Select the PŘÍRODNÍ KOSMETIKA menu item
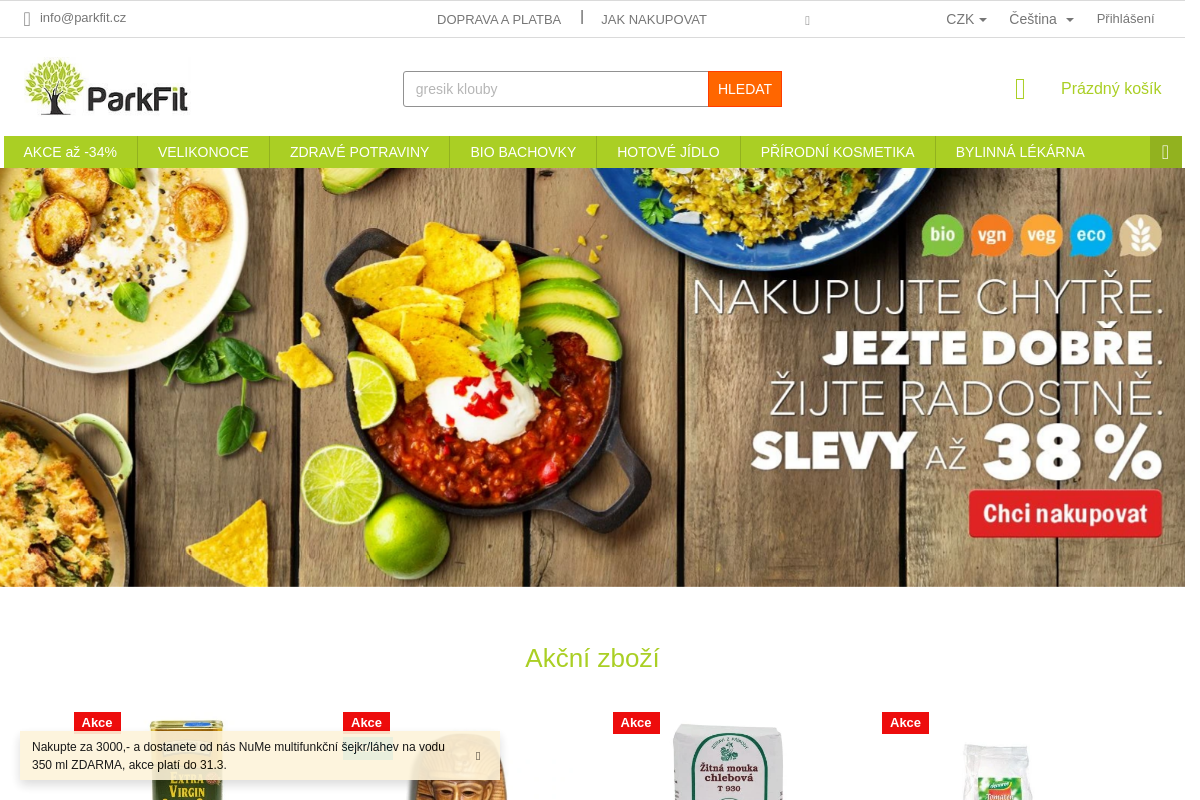 pos(837,152)
